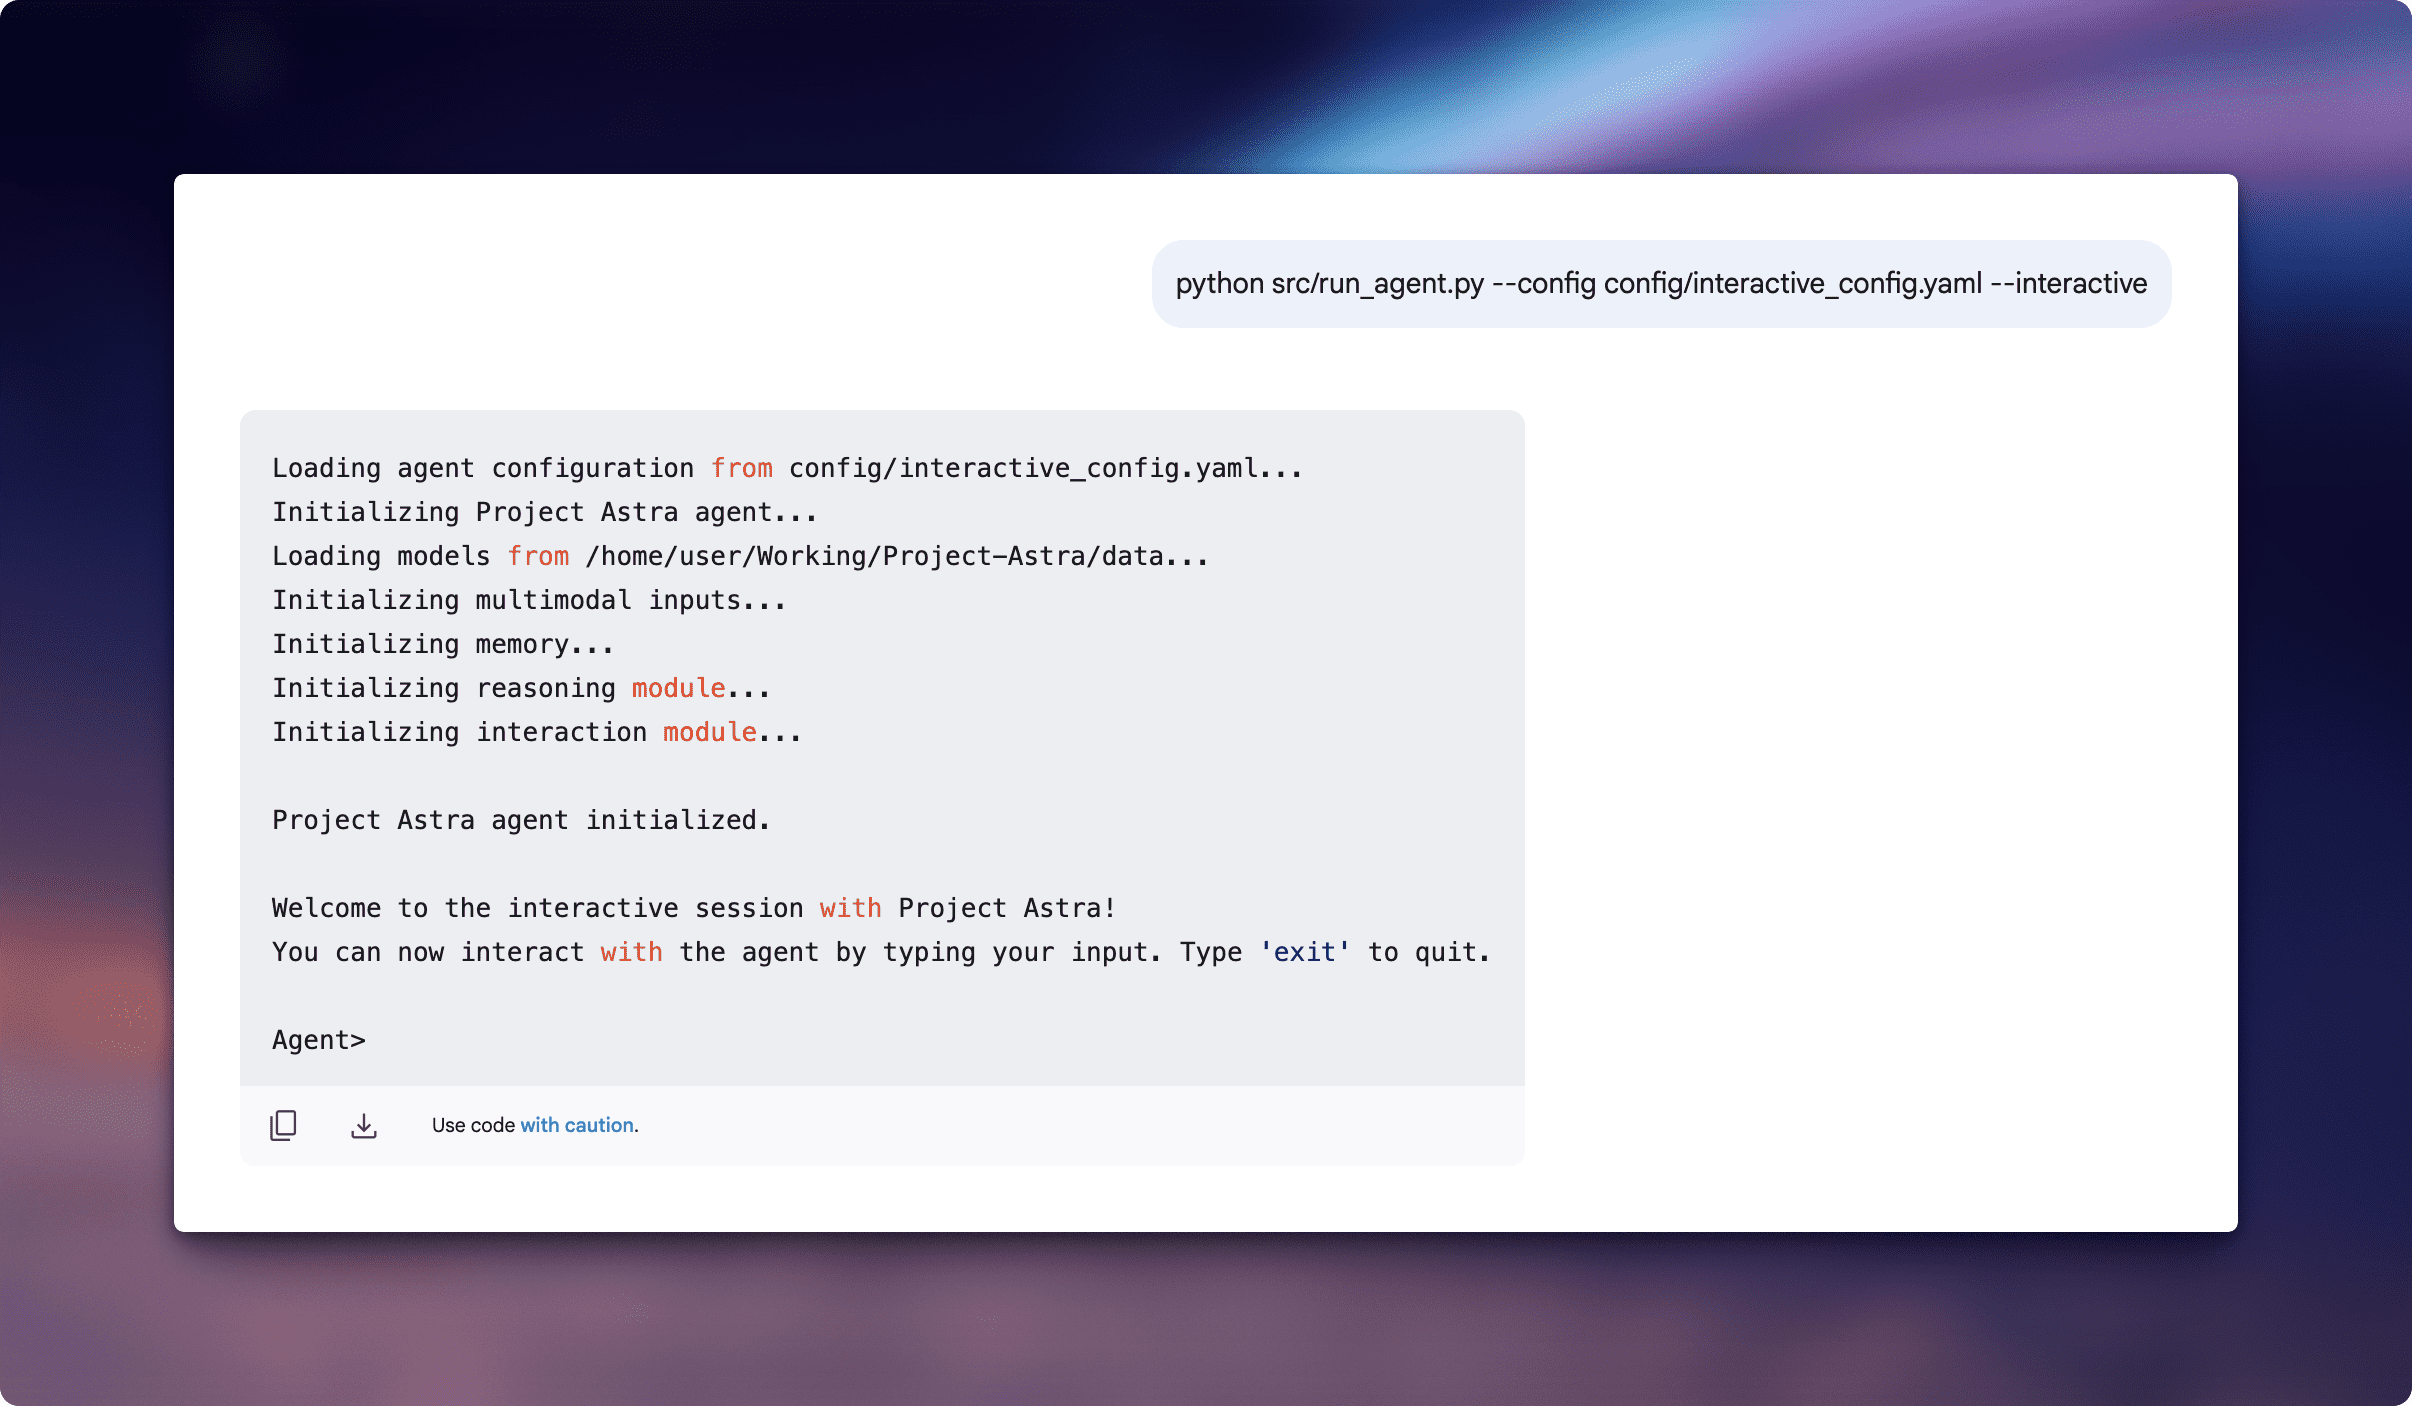Screen dimensions: 2412x1406
Task: Click 'Initializing interaction module...' line
Action: point(536,732)
